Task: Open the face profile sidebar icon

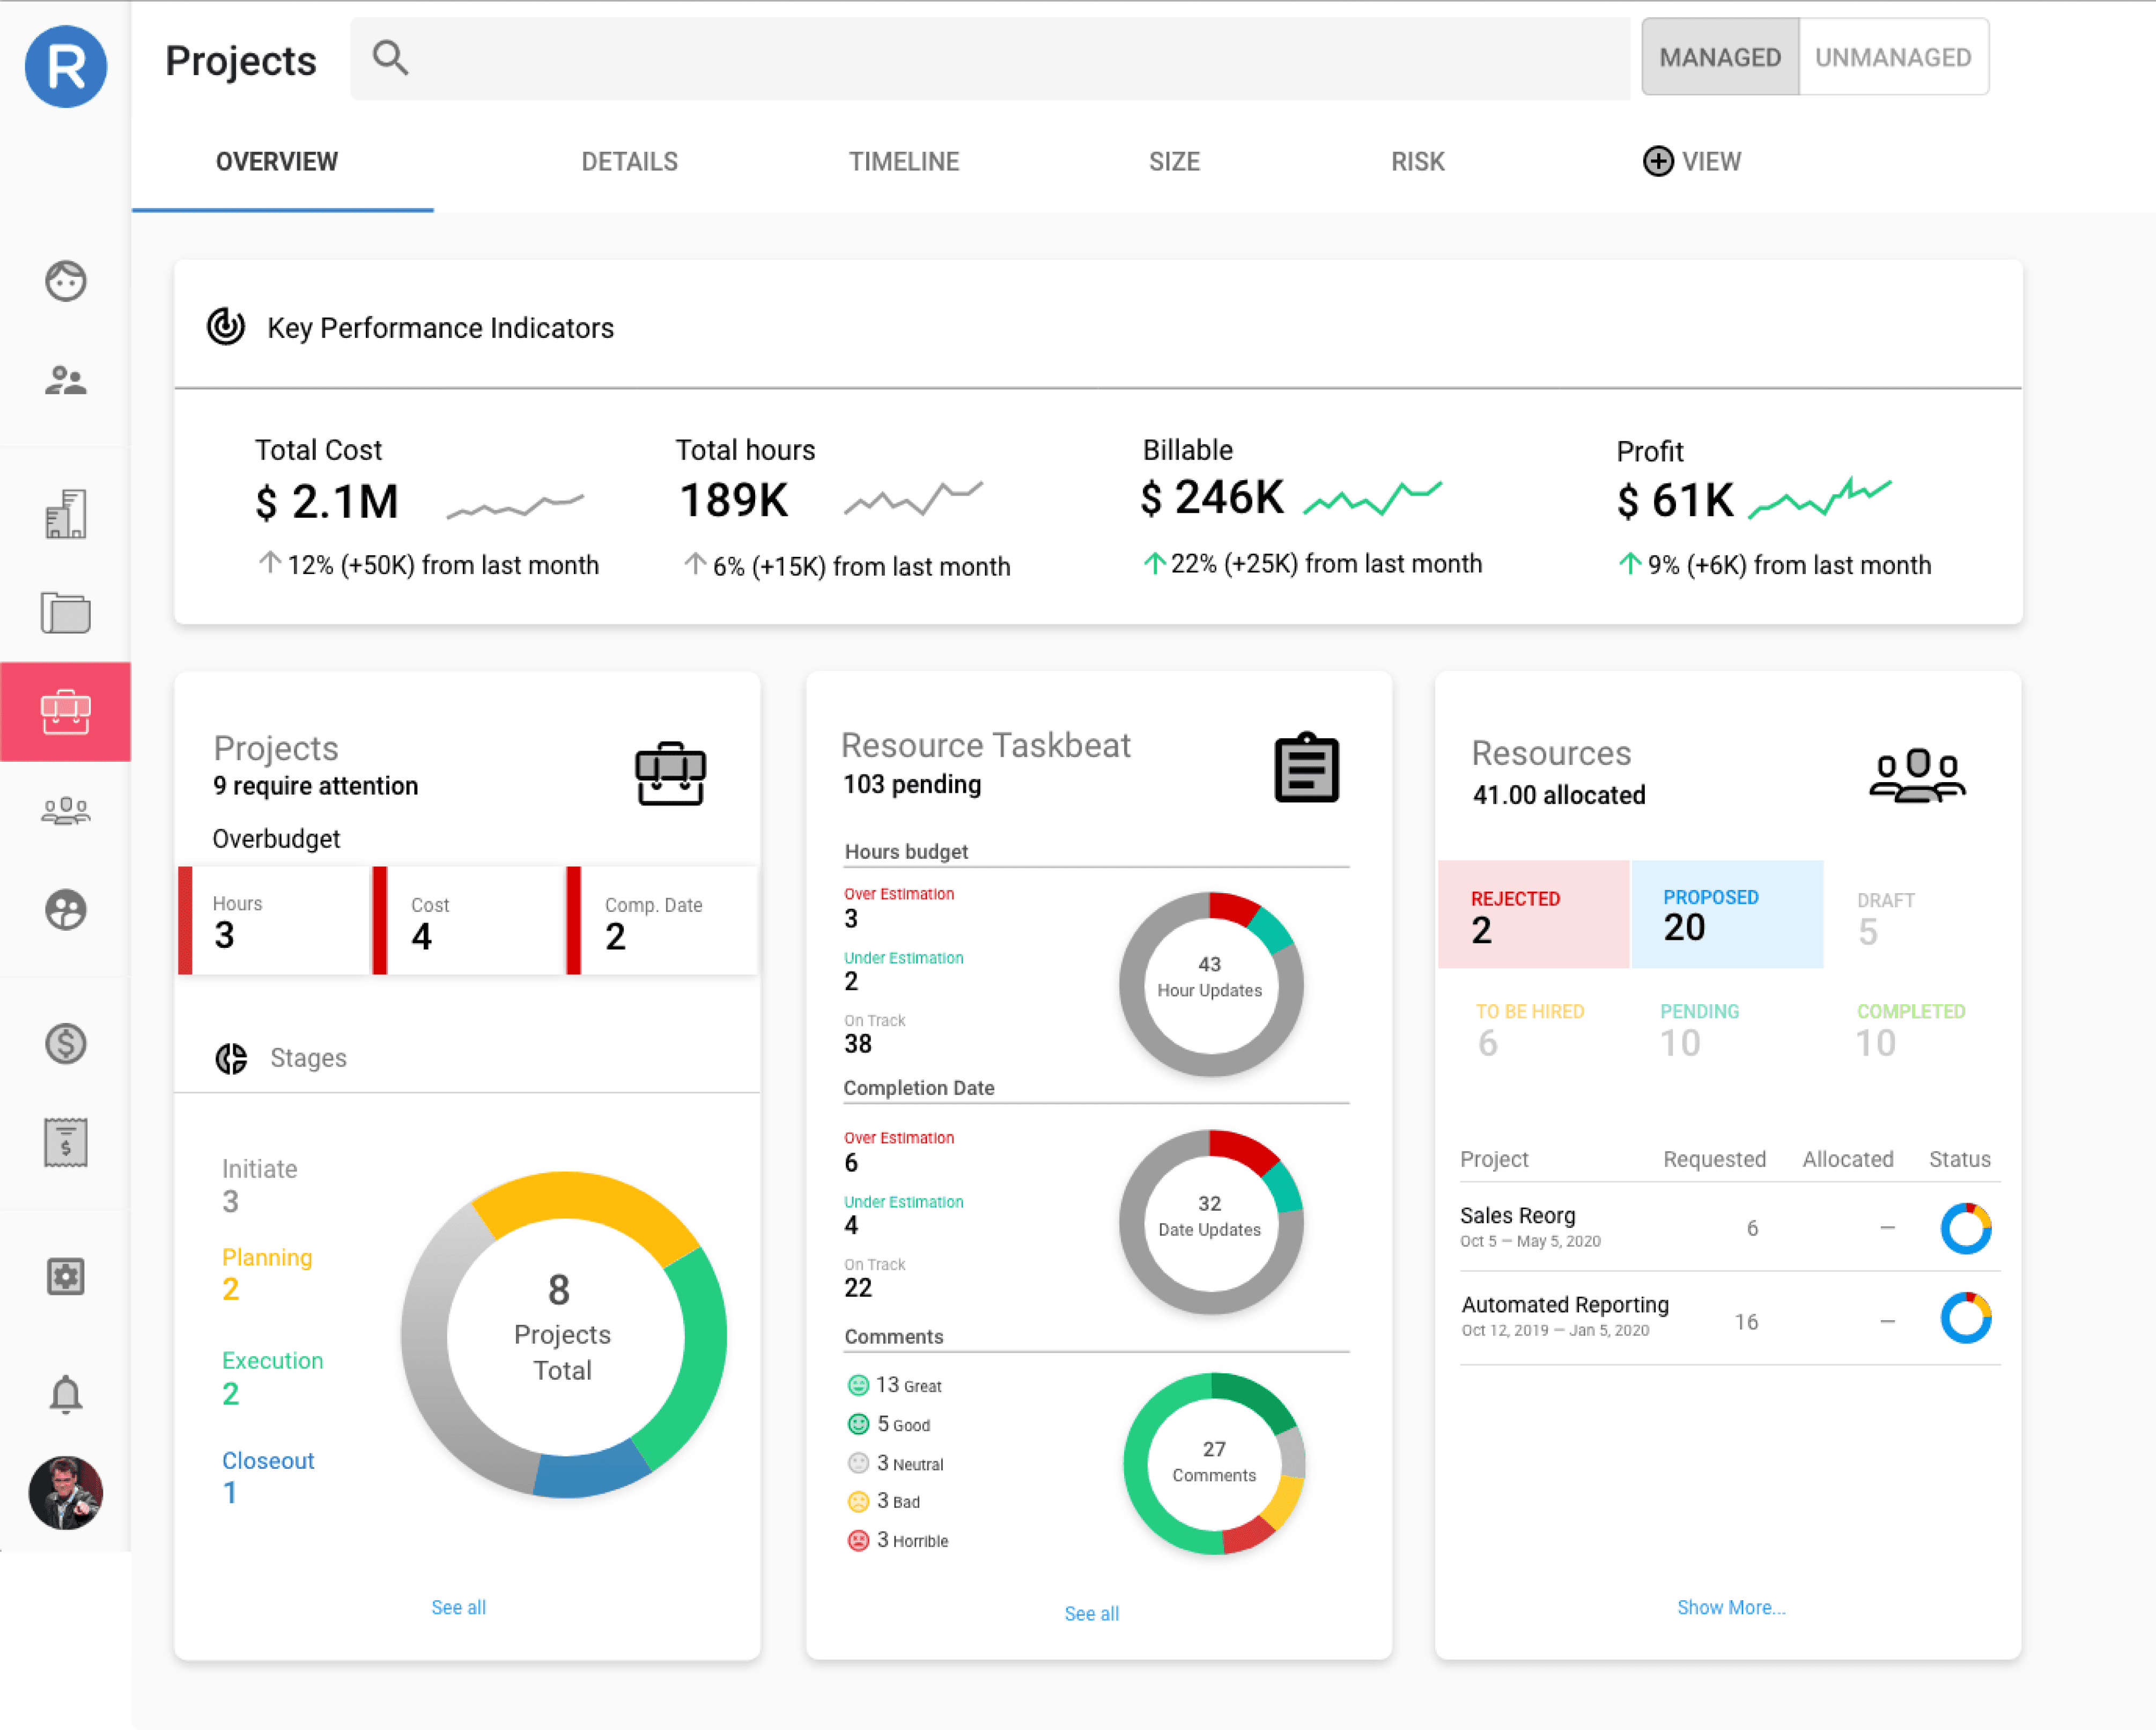Action: pyautogui.click(x=66, y=281)
